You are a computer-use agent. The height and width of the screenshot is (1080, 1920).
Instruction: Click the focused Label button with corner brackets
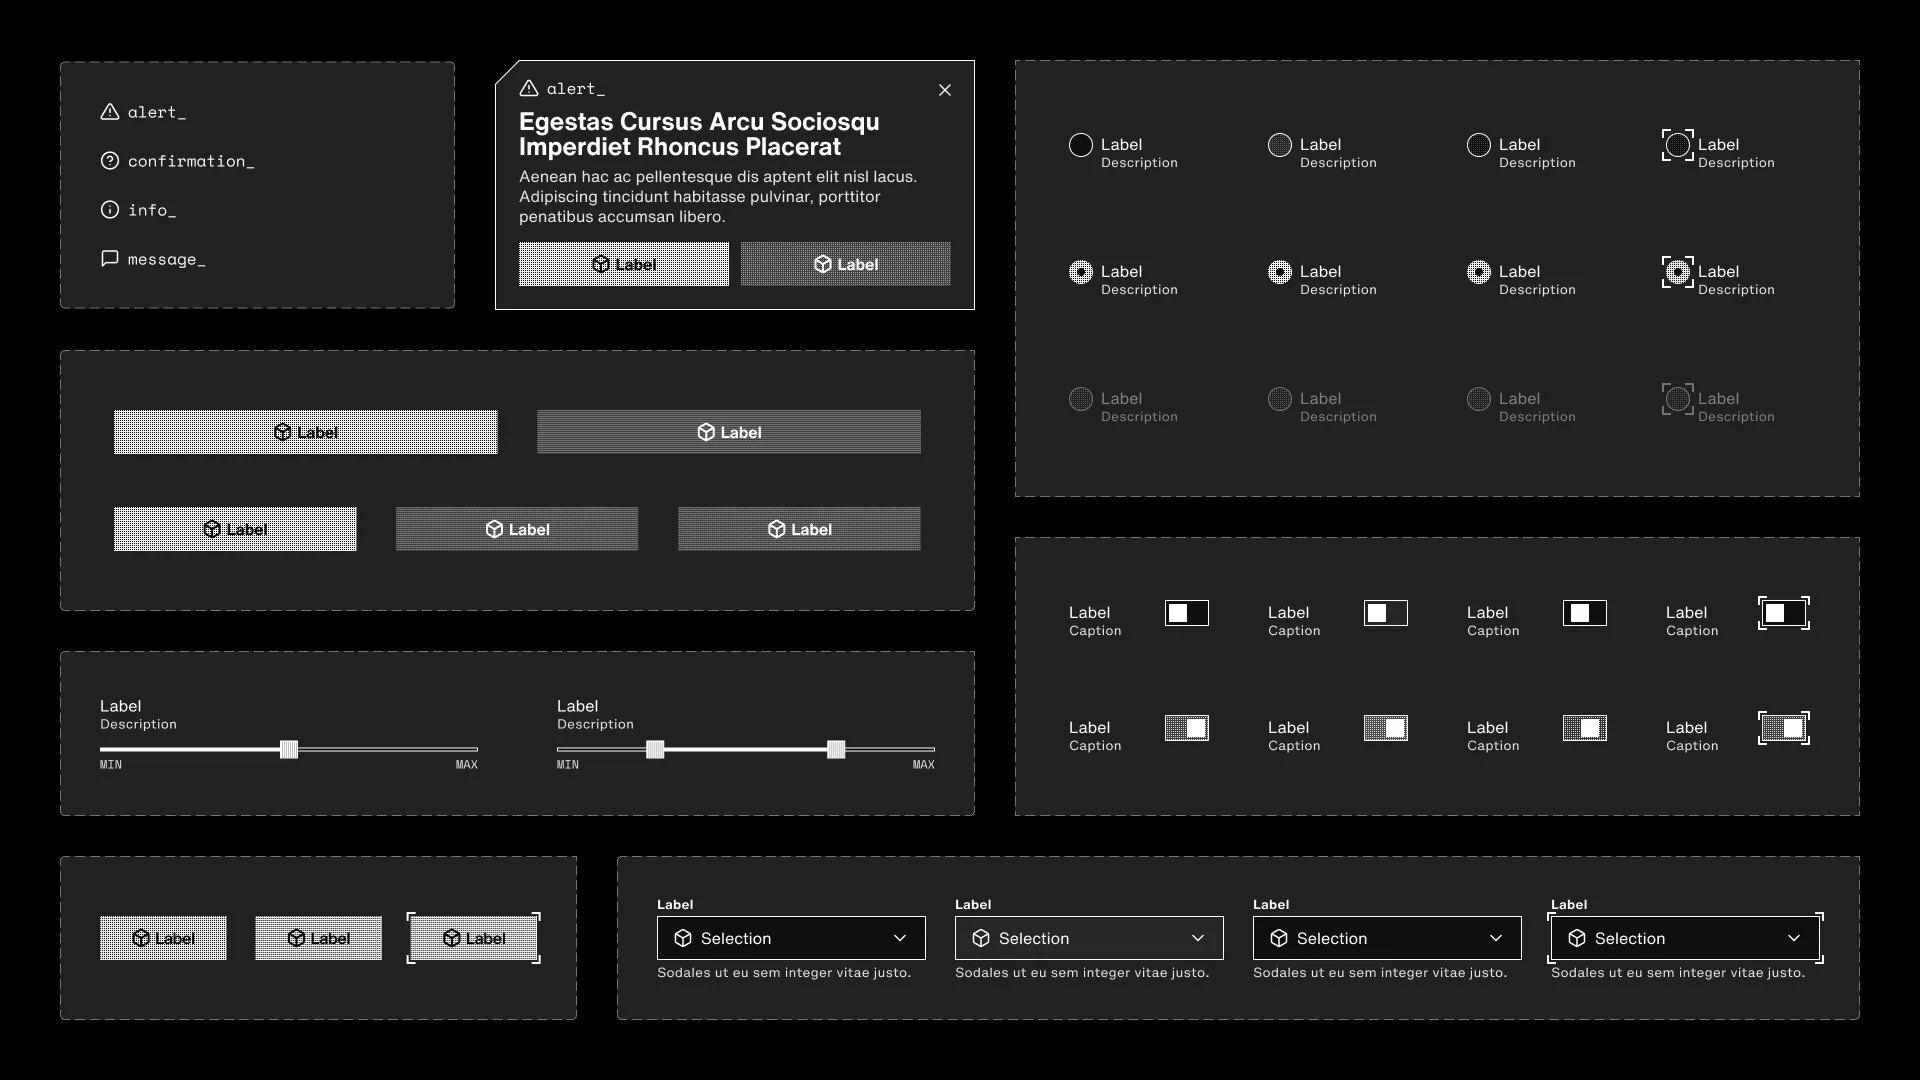point(474,938)
